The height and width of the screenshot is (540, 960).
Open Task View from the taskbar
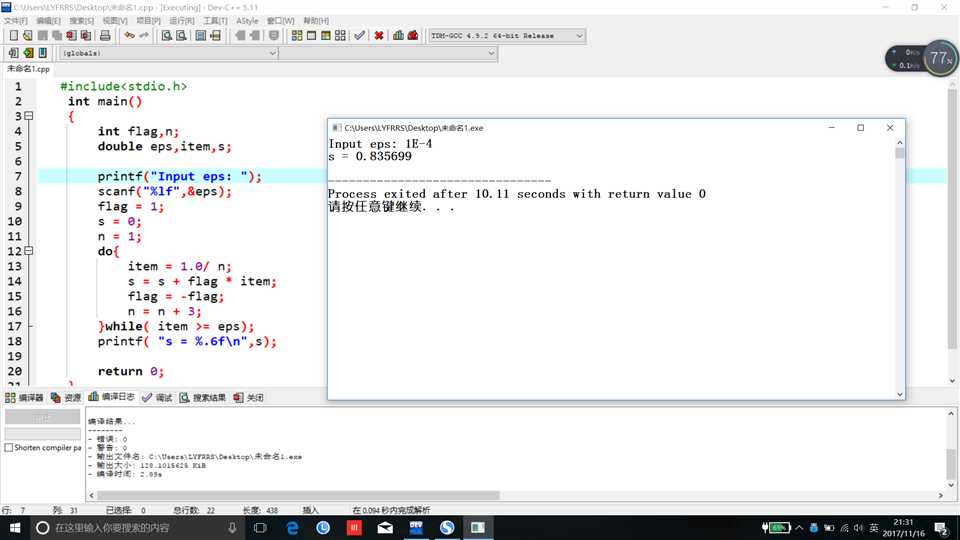260,528
